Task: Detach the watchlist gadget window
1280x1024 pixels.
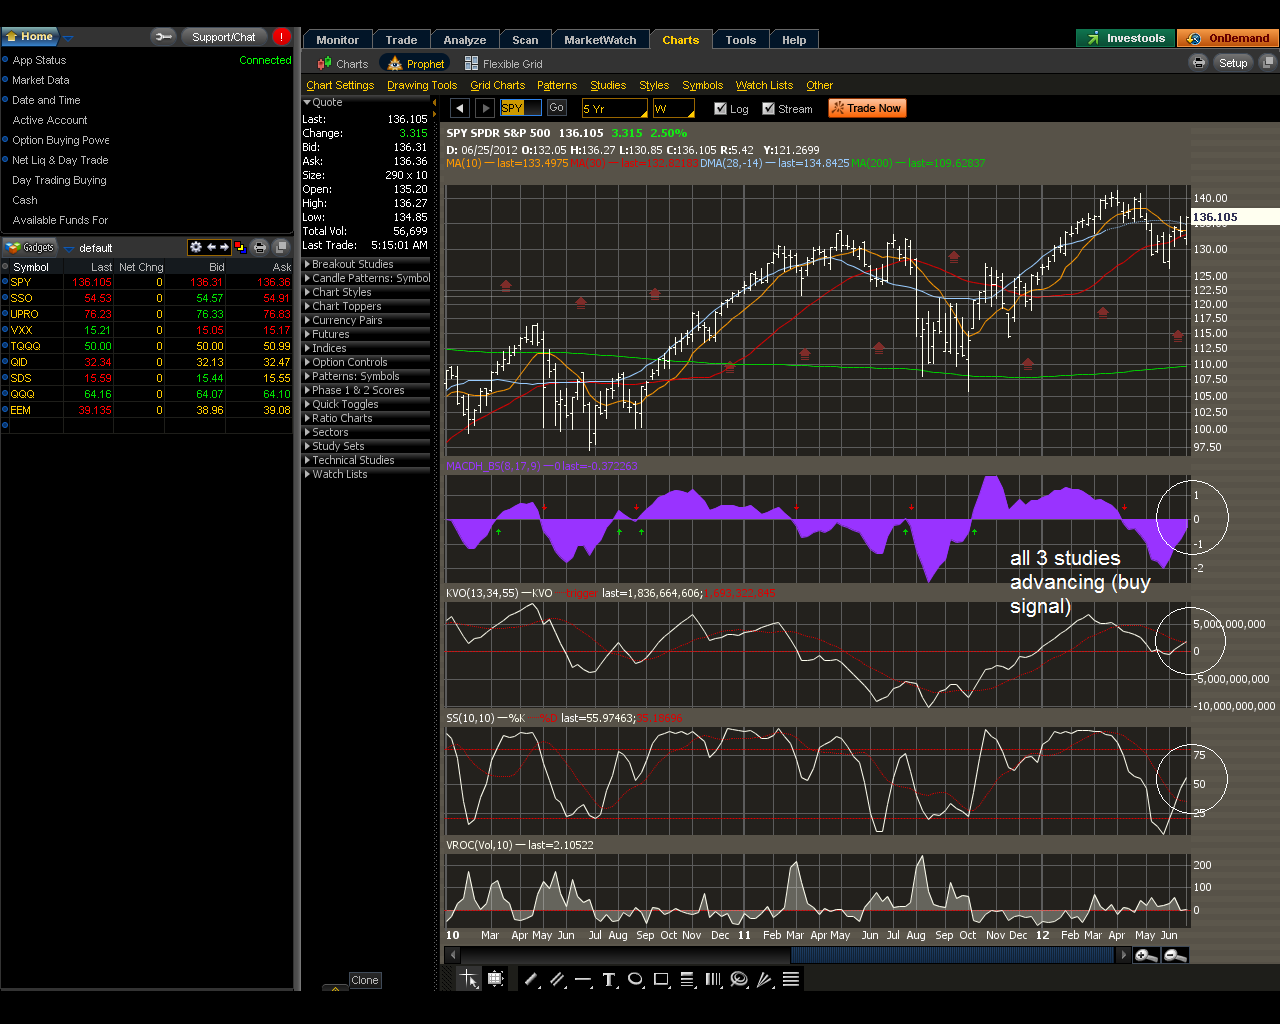Action: point(281,247)
